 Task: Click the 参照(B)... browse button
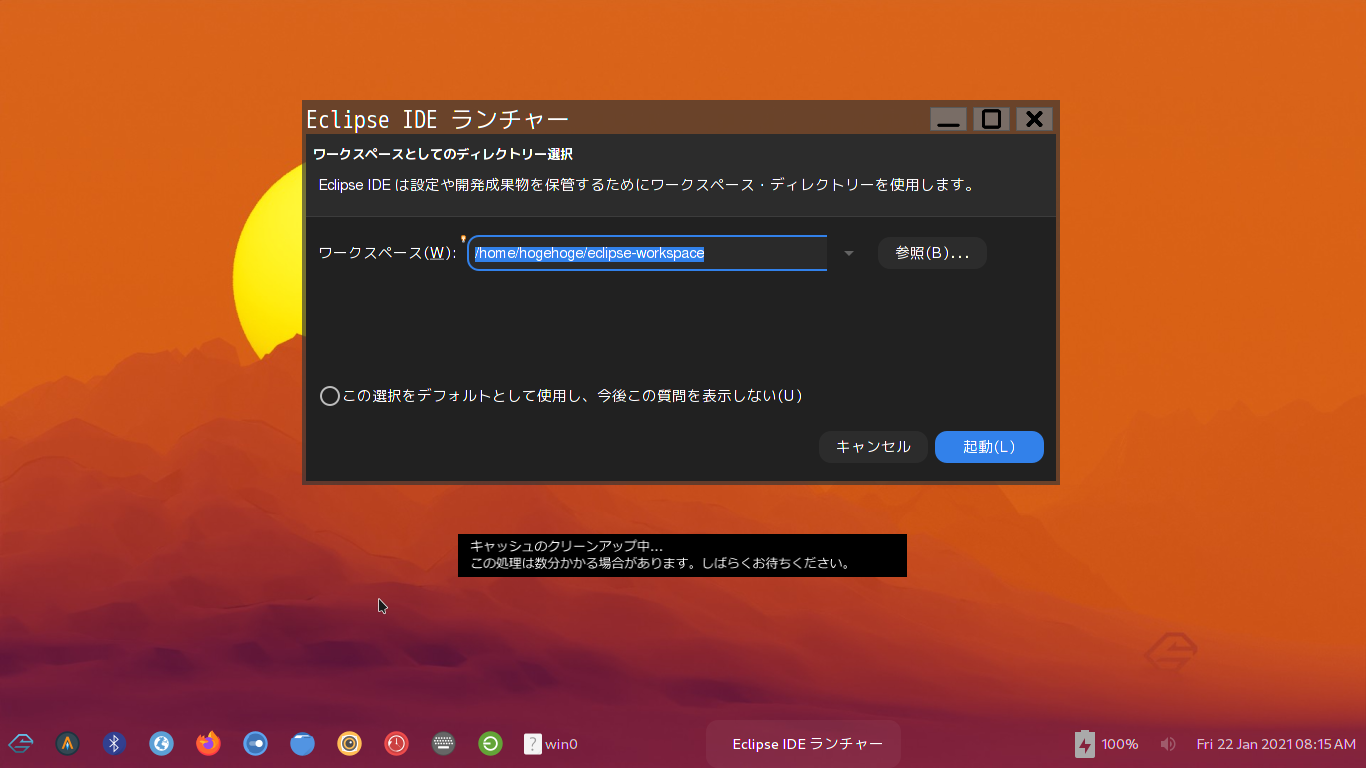(932, 253)
